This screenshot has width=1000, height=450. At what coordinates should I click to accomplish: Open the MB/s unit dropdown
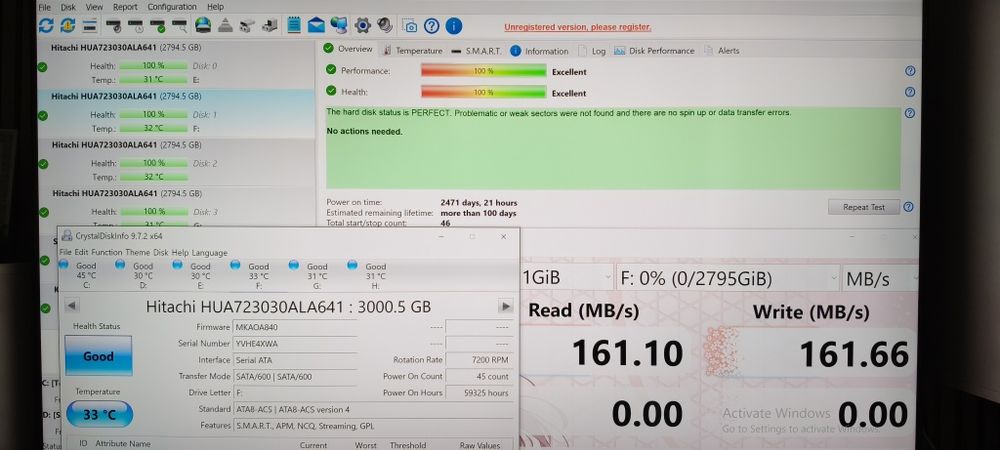[x=881, y=279]
